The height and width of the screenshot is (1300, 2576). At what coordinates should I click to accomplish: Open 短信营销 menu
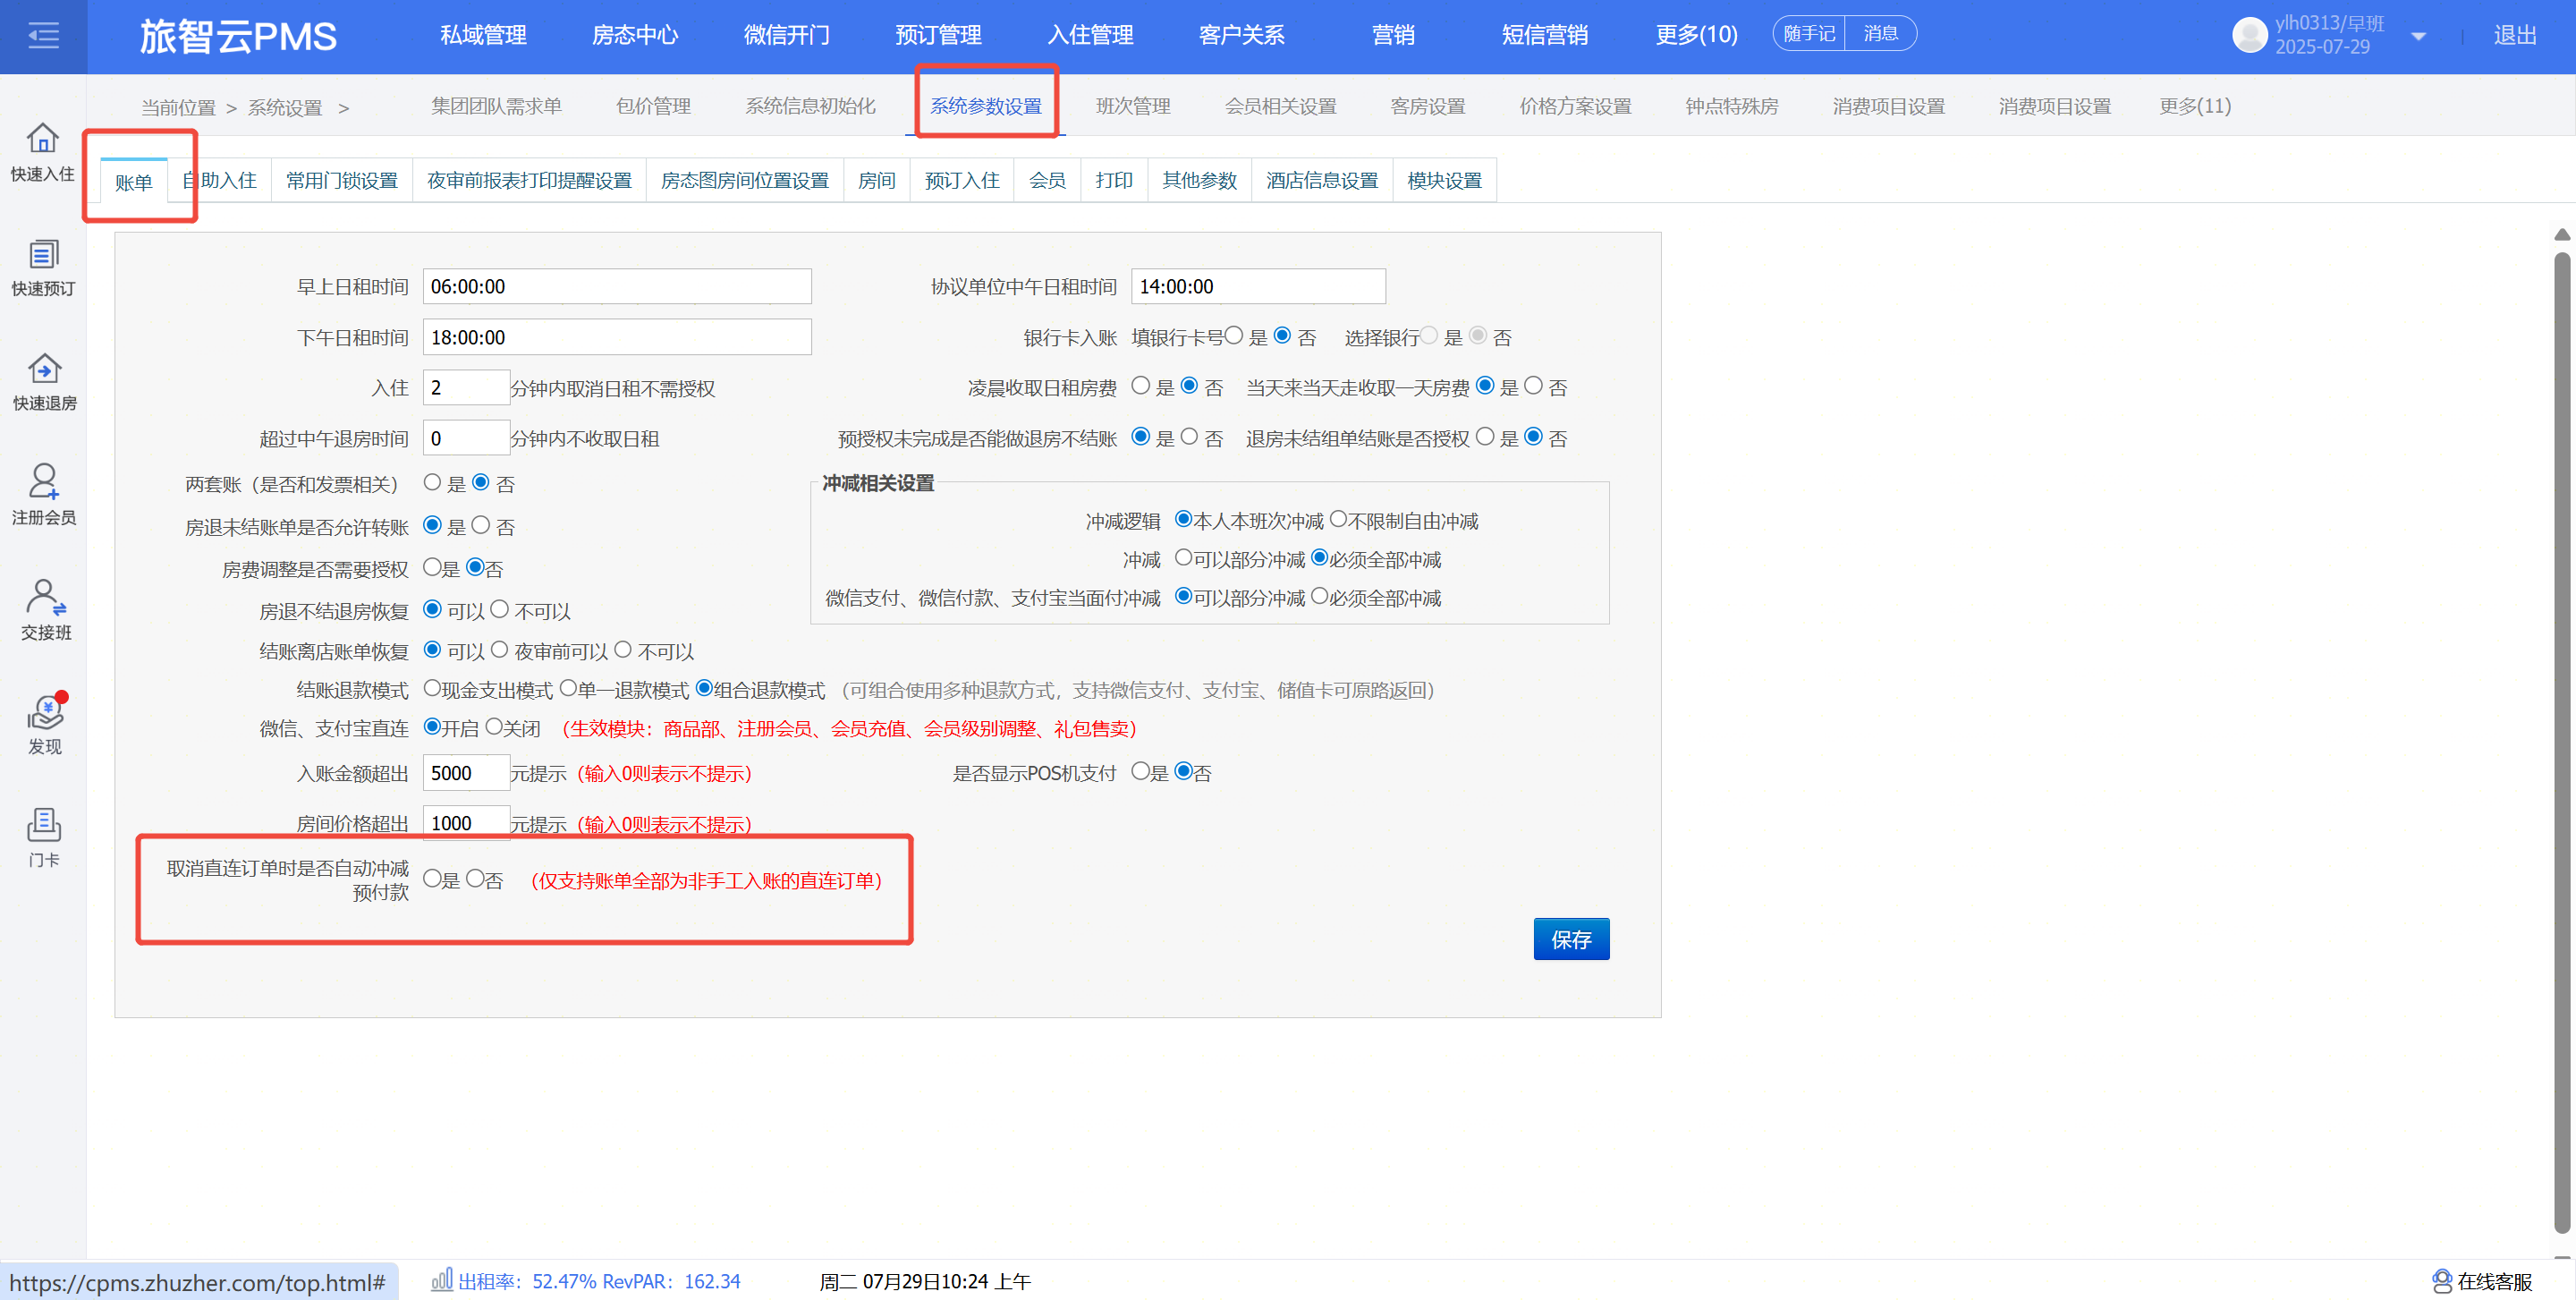tap(1544, 35)
